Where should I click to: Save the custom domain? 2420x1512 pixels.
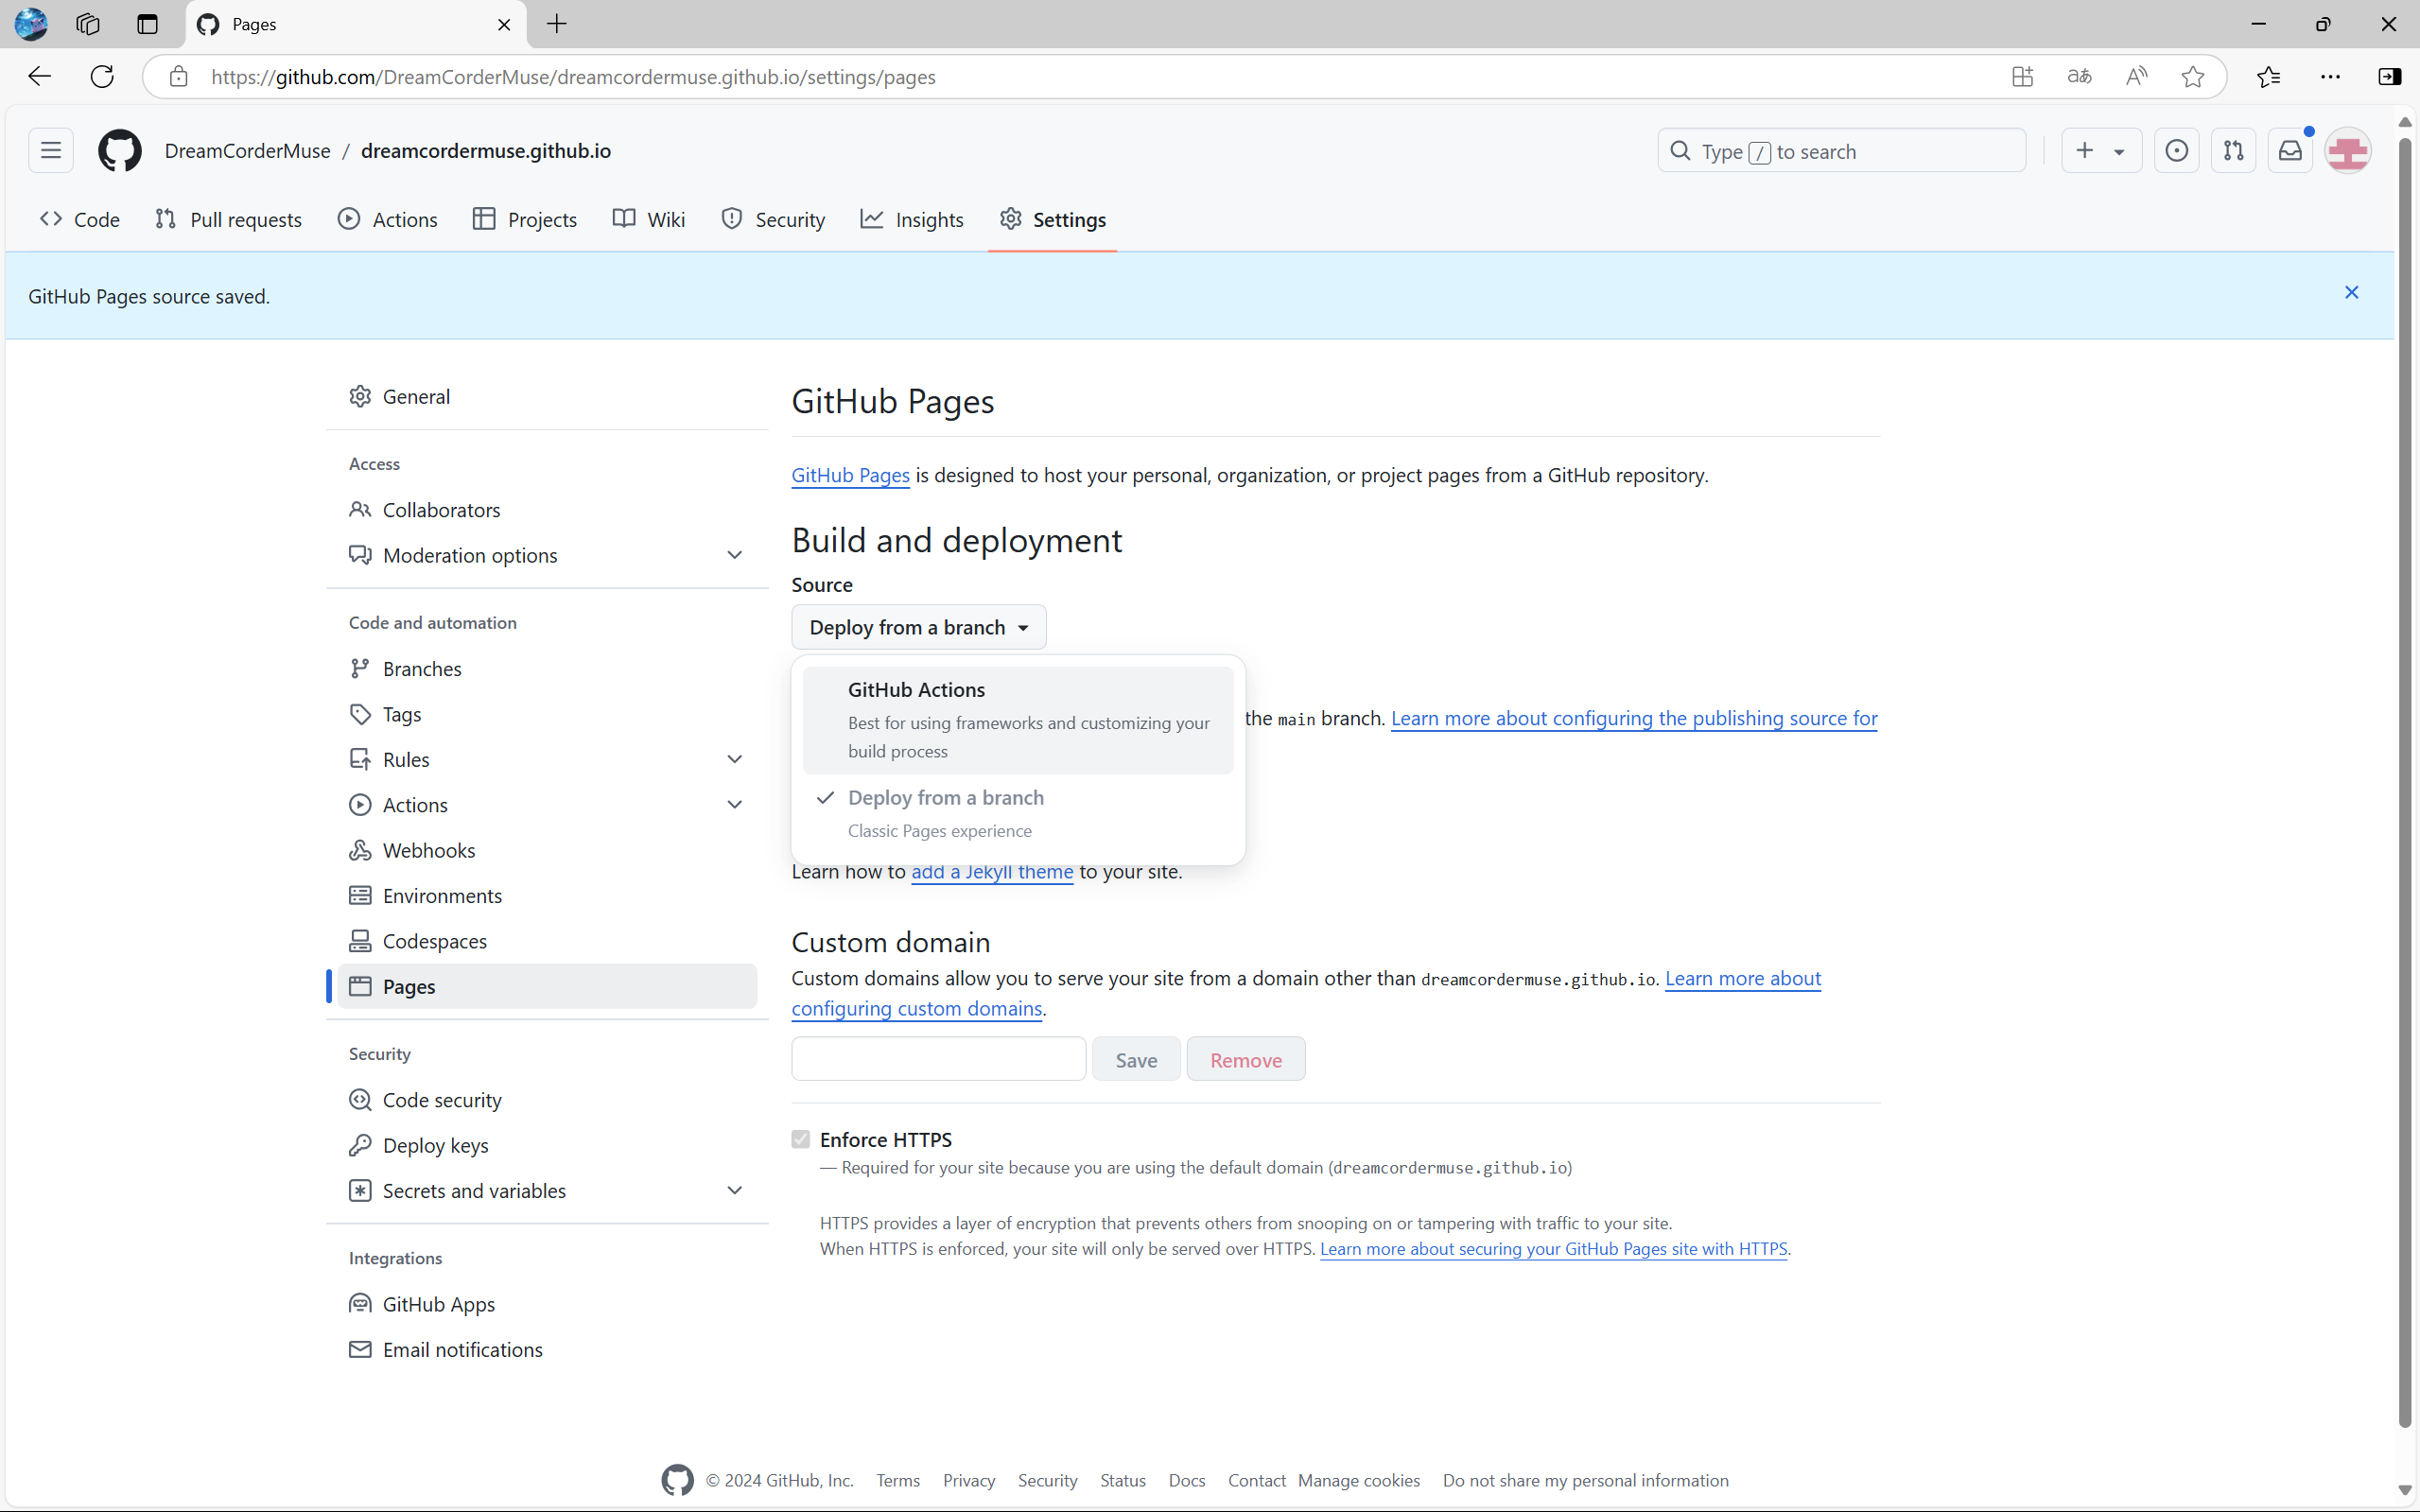click(x=1136, y=1059)
